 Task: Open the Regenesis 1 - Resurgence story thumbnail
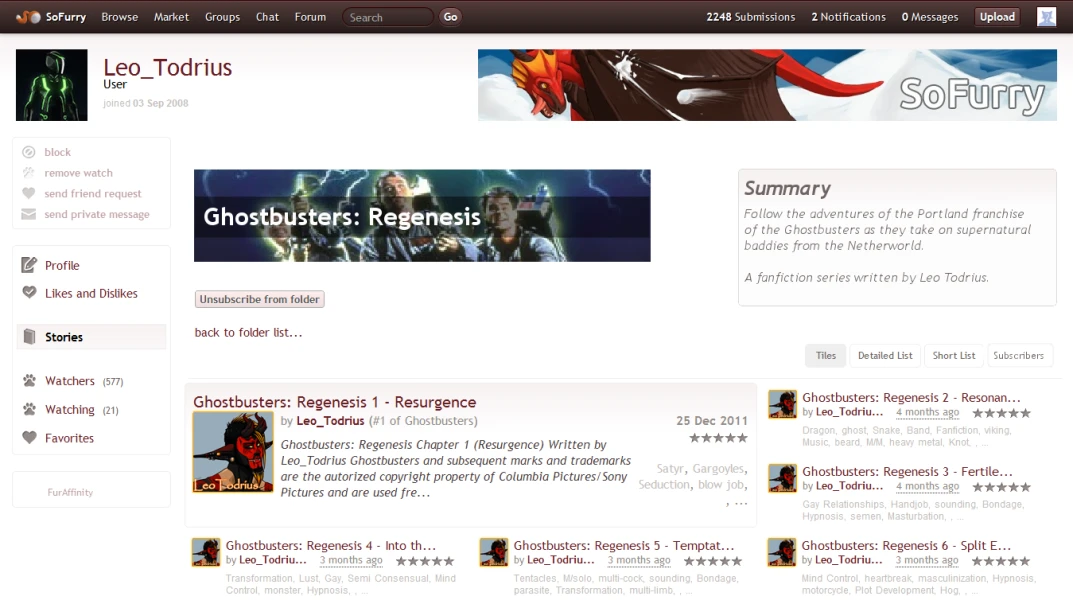coord(233,452)
